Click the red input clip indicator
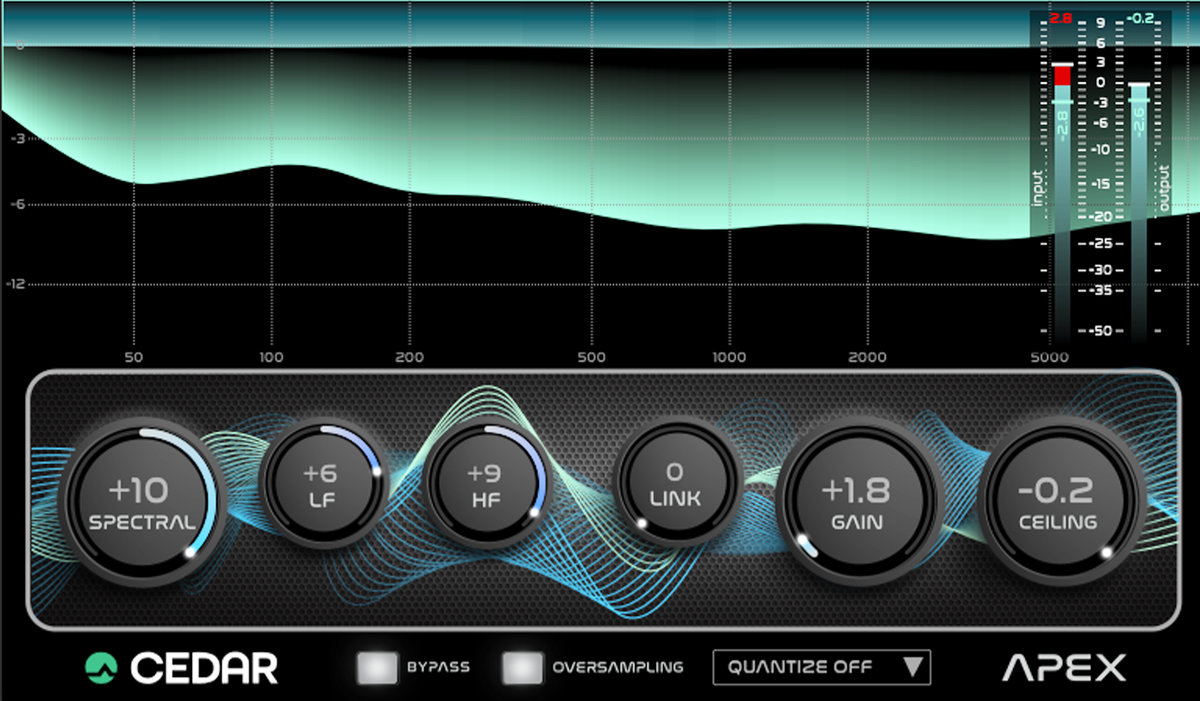Image resolution: width=1200 pixels, height=701 pixels. coord(1062,75)
